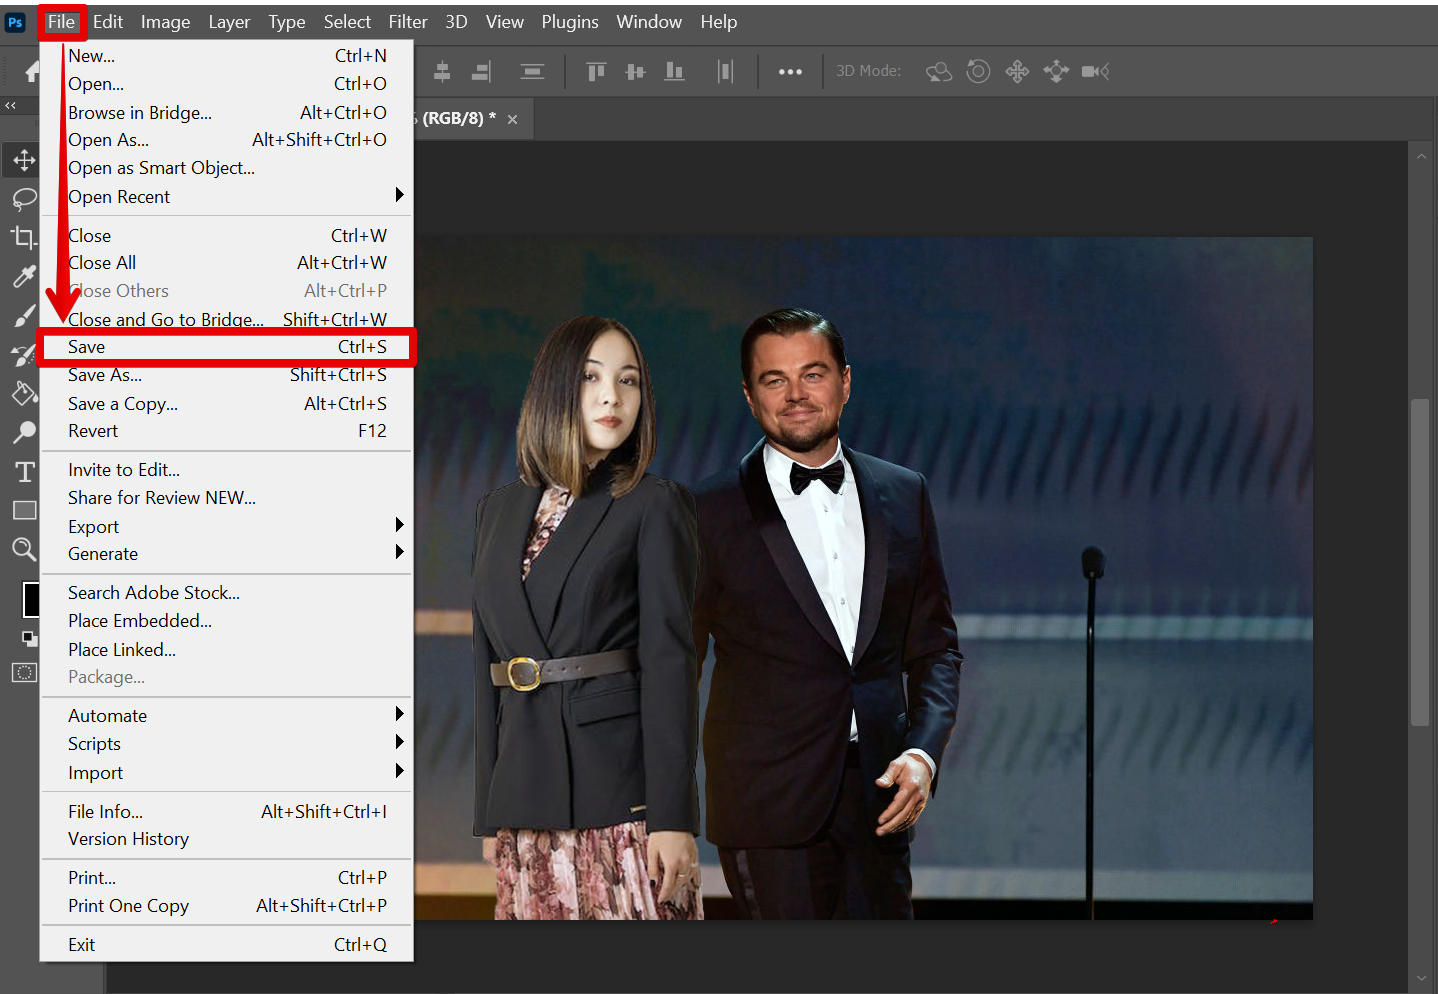Viewport: 1438px width, 994px height.
Task: Toggle Quick Mask mode icon
Action: pos(24,673)
